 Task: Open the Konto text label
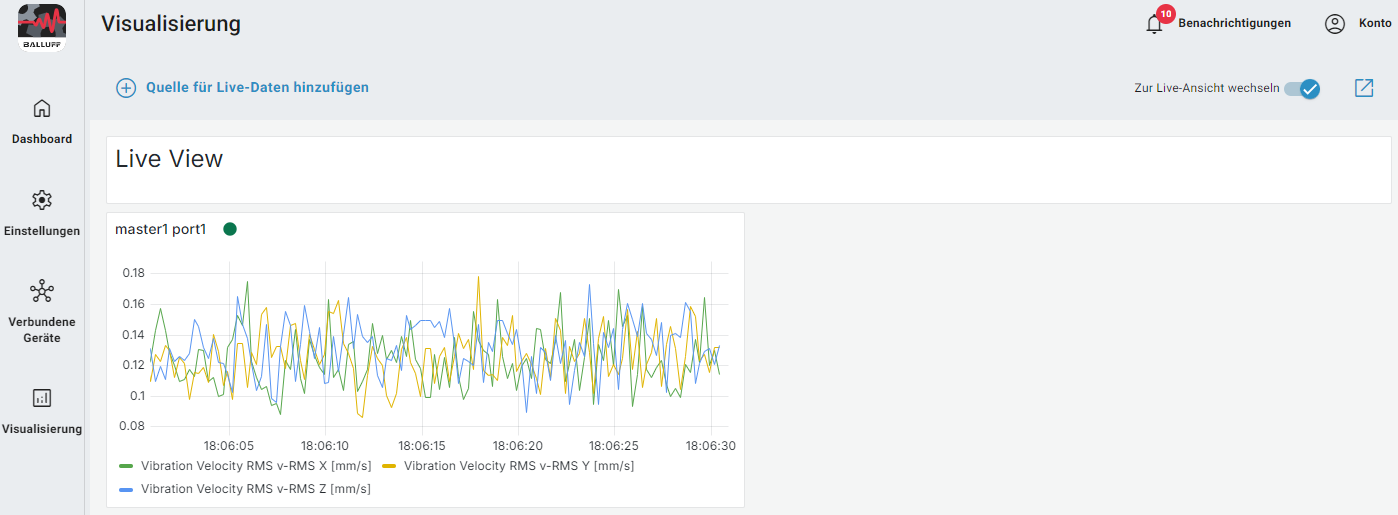pos(1374,23)
